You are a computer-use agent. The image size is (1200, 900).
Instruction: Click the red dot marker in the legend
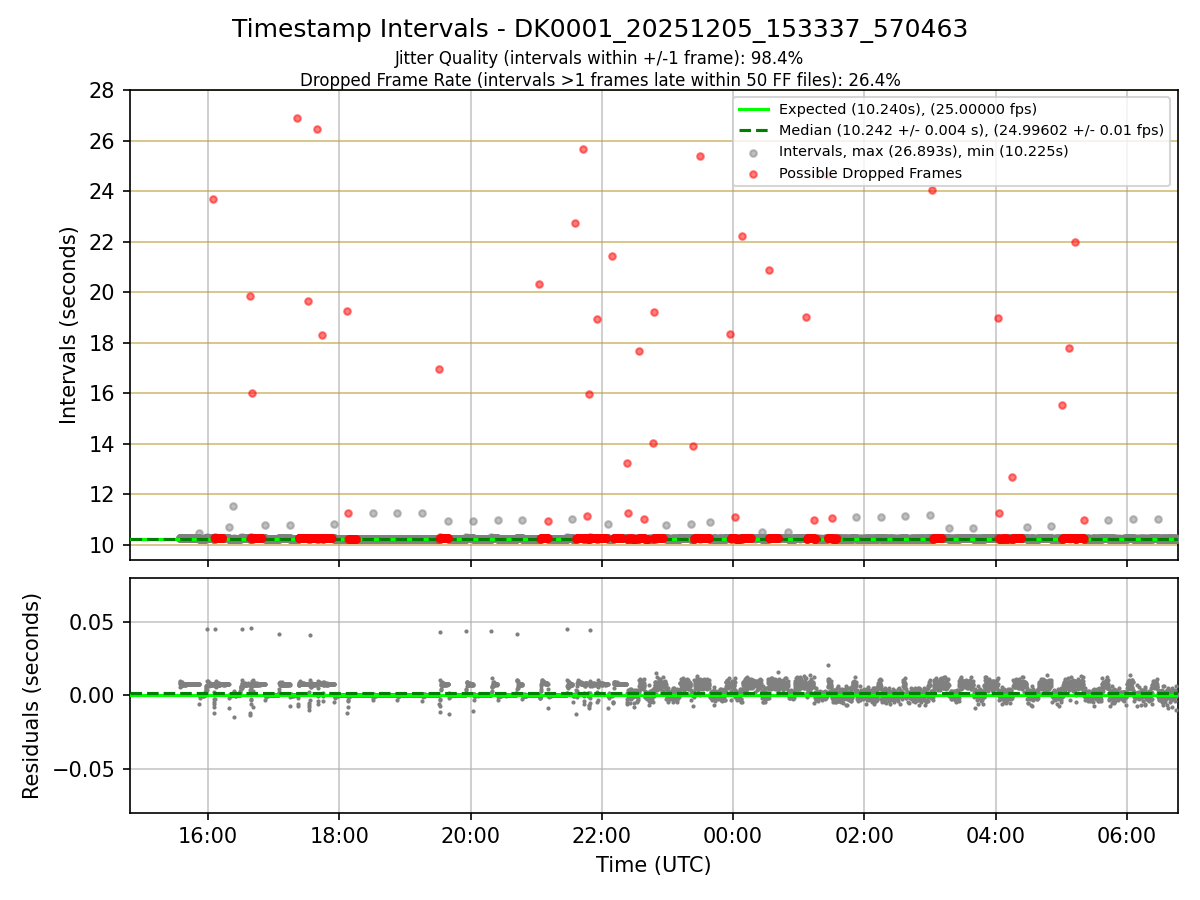coord(753,173)
